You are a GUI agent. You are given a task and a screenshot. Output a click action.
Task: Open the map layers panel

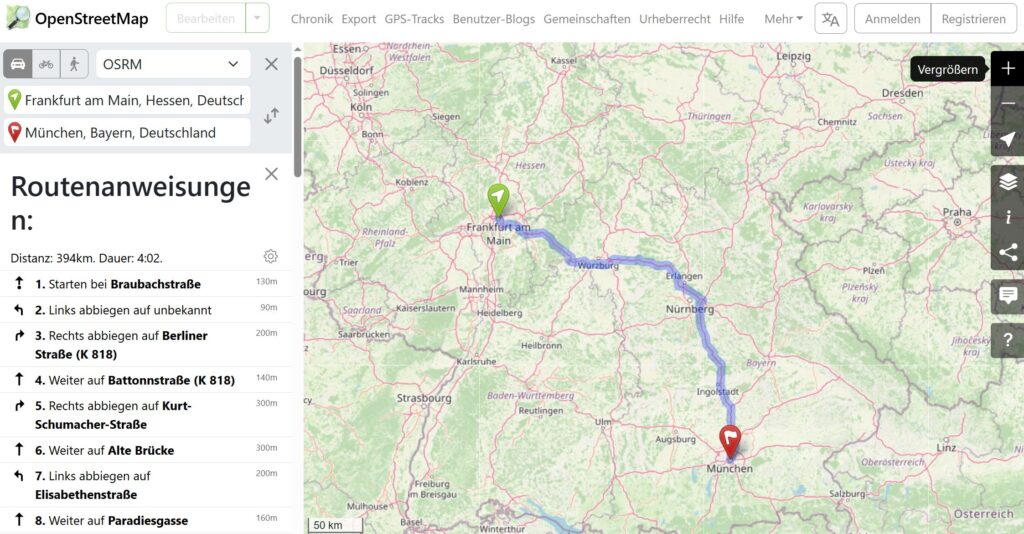[x=1008, y=182]
